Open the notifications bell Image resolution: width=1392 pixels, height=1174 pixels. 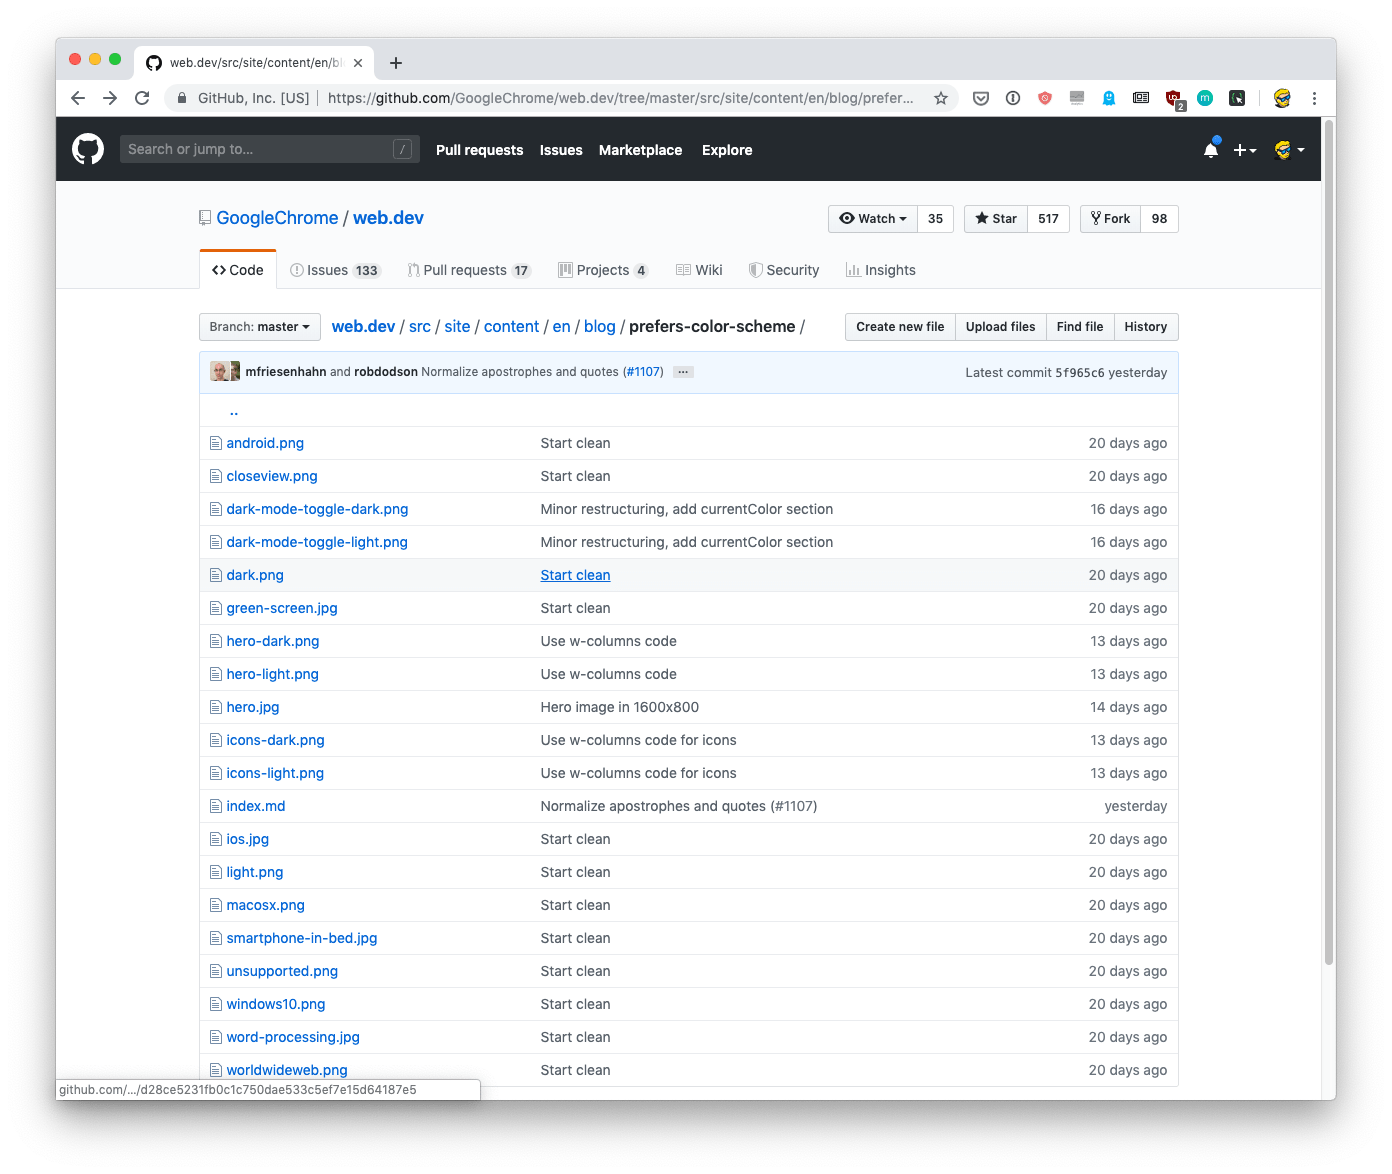point(1211,148)
